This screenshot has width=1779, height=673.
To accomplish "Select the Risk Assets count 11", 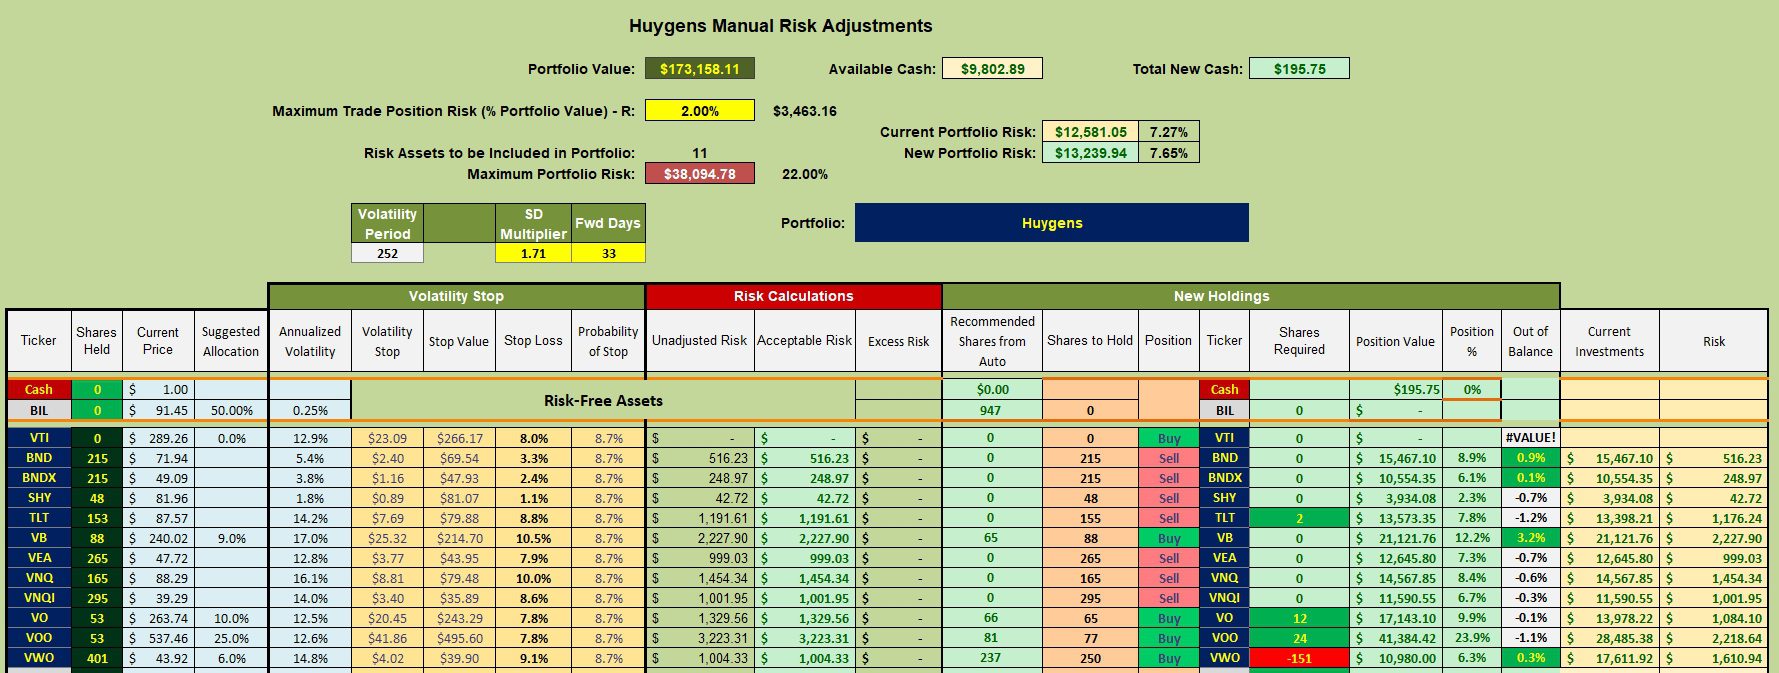I will 699,153.
